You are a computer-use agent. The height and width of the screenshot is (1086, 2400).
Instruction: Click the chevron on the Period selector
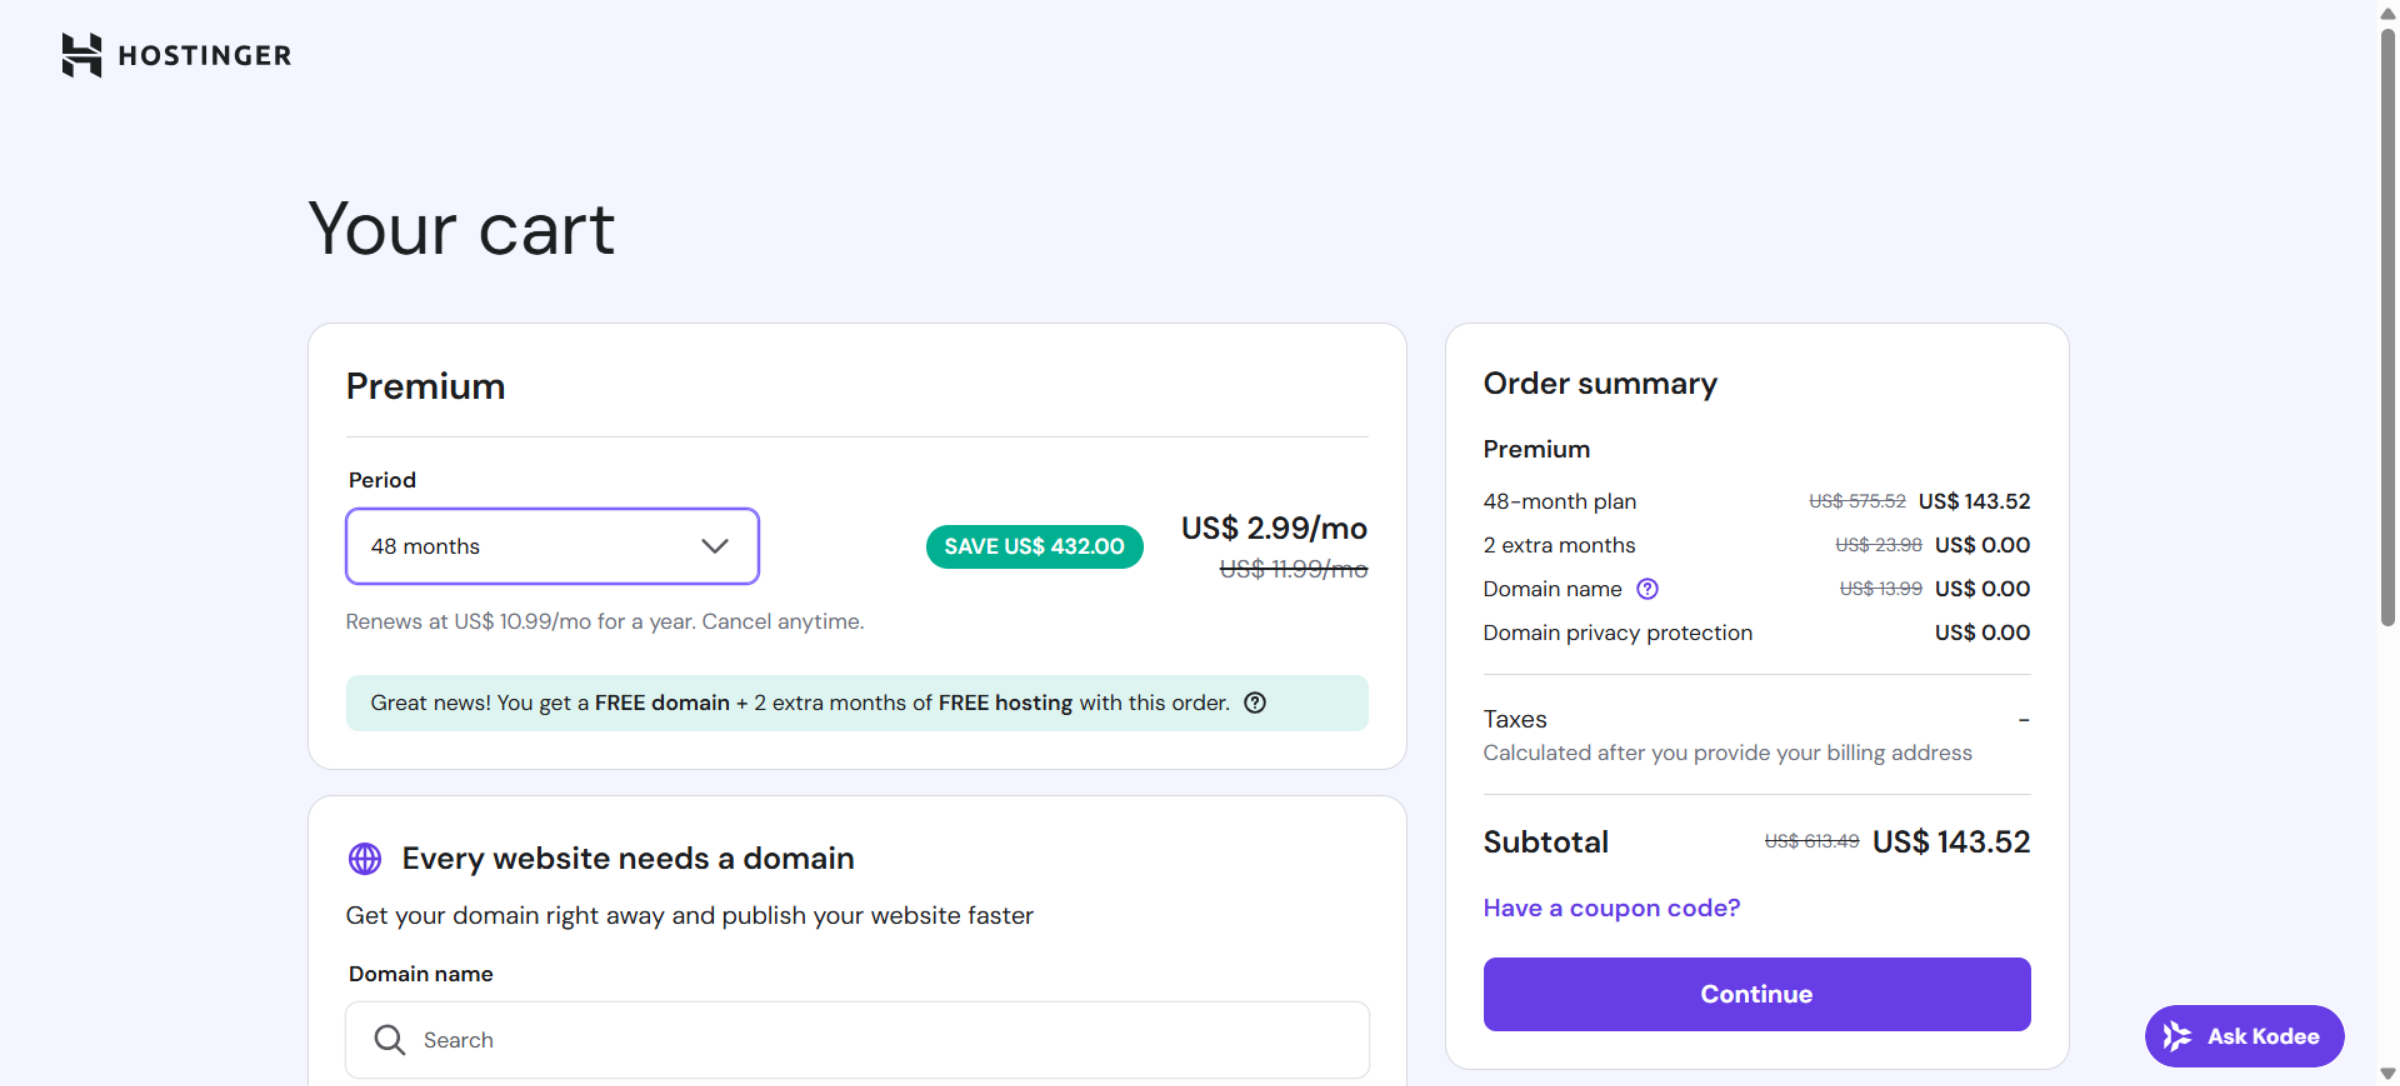point(713,546)
